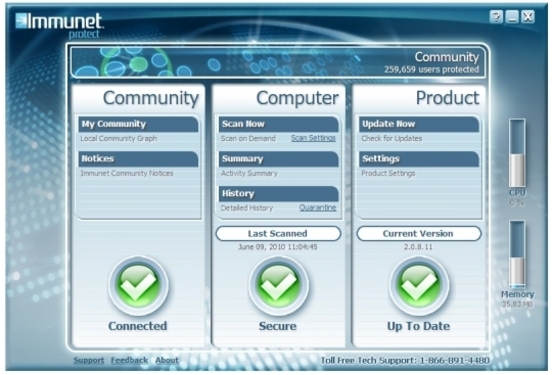
Task: Click the Memory usage meter
Action: 517,254
